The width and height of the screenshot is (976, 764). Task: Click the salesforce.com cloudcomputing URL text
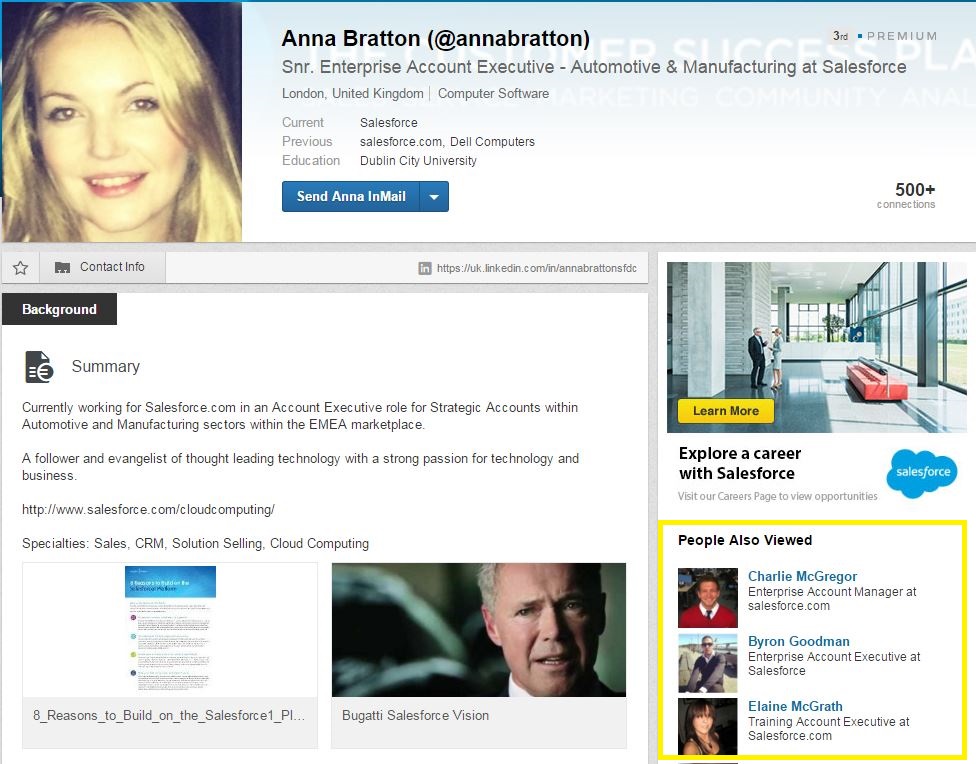pyautogui.click(x=148, y=509)
